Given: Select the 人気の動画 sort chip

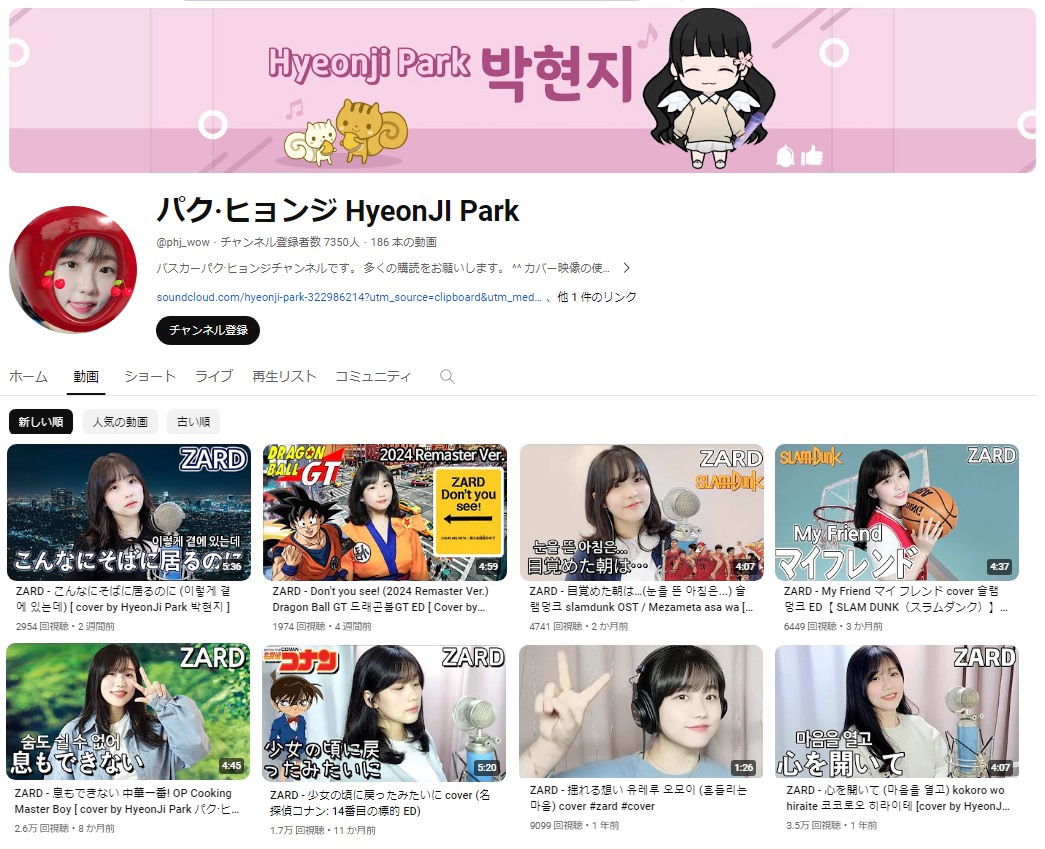Looking at the screenshot, I should tap(120, 422).
